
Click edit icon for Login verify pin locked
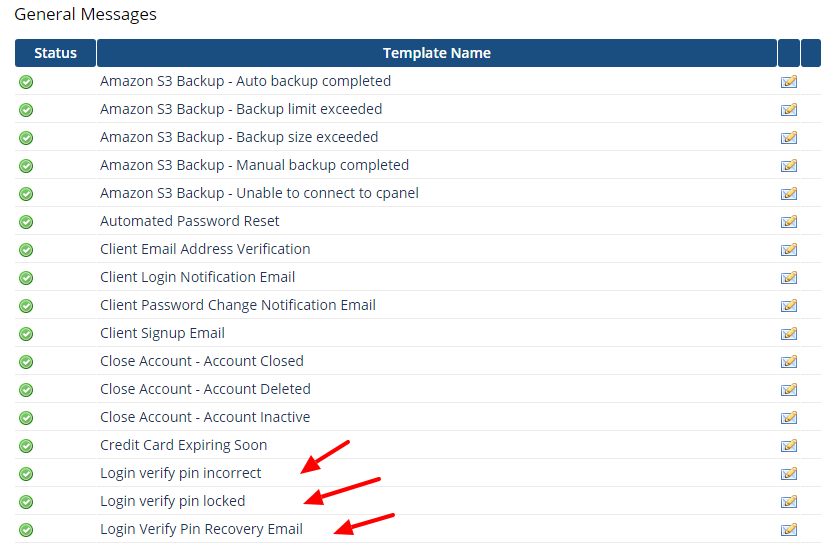(788, 501)
